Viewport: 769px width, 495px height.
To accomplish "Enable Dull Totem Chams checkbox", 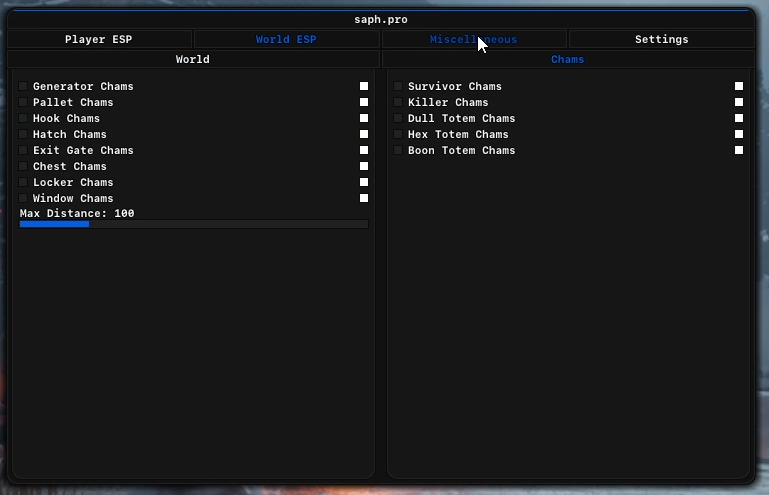I will point(398,118).
